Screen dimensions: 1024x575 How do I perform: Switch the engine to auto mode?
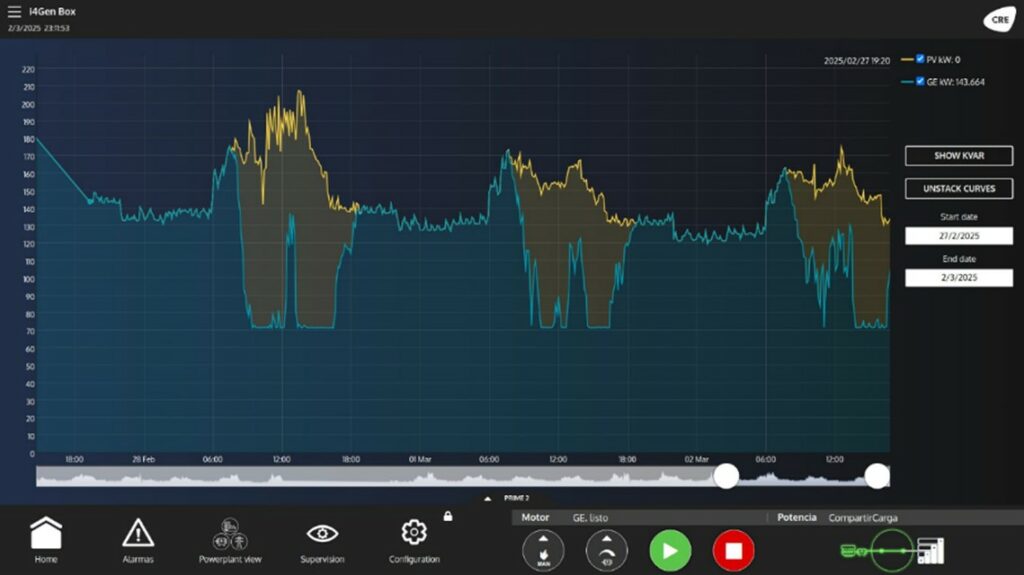click(607, 551)
